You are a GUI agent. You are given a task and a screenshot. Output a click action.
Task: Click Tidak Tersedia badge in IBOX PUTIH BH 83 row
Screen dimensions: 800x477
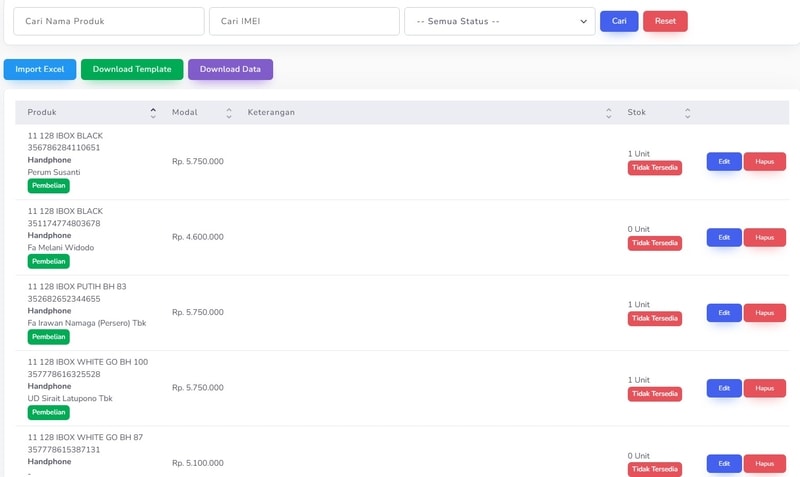(x=655, y=318)
